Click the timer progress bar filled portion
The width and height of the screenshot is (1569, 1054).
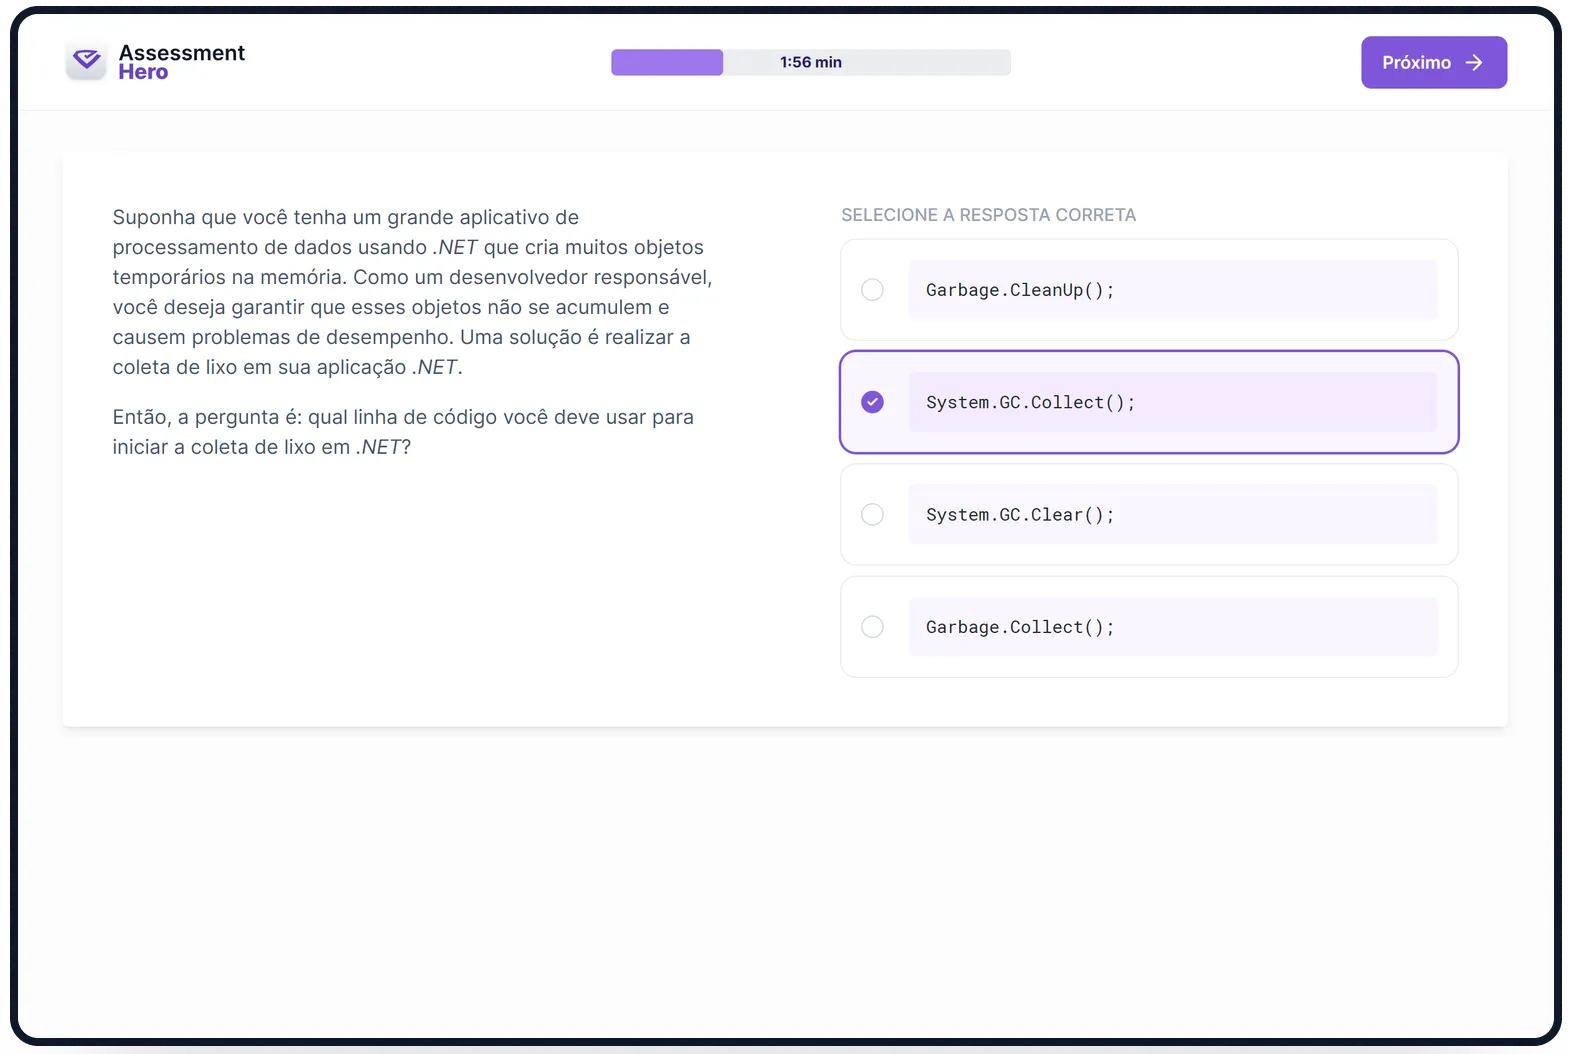pos(667,62)
